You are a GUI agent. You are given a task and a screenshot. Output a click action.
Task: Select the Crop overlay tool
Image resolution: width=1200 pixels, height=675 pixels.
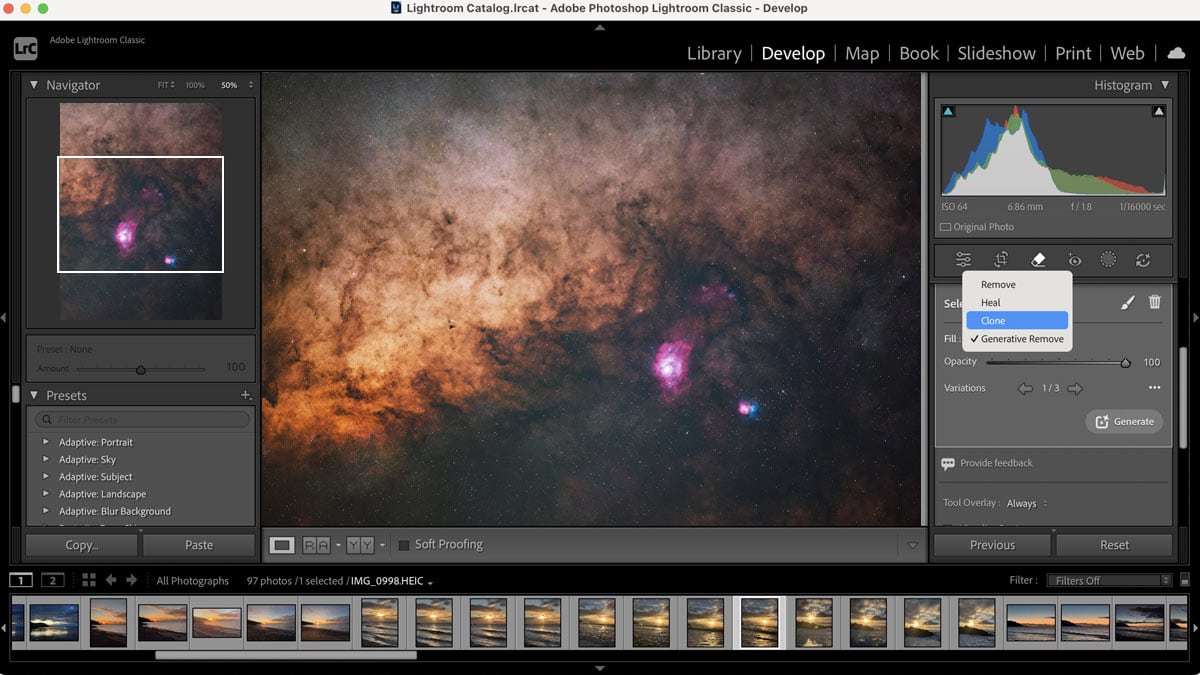coord(1001,260)
